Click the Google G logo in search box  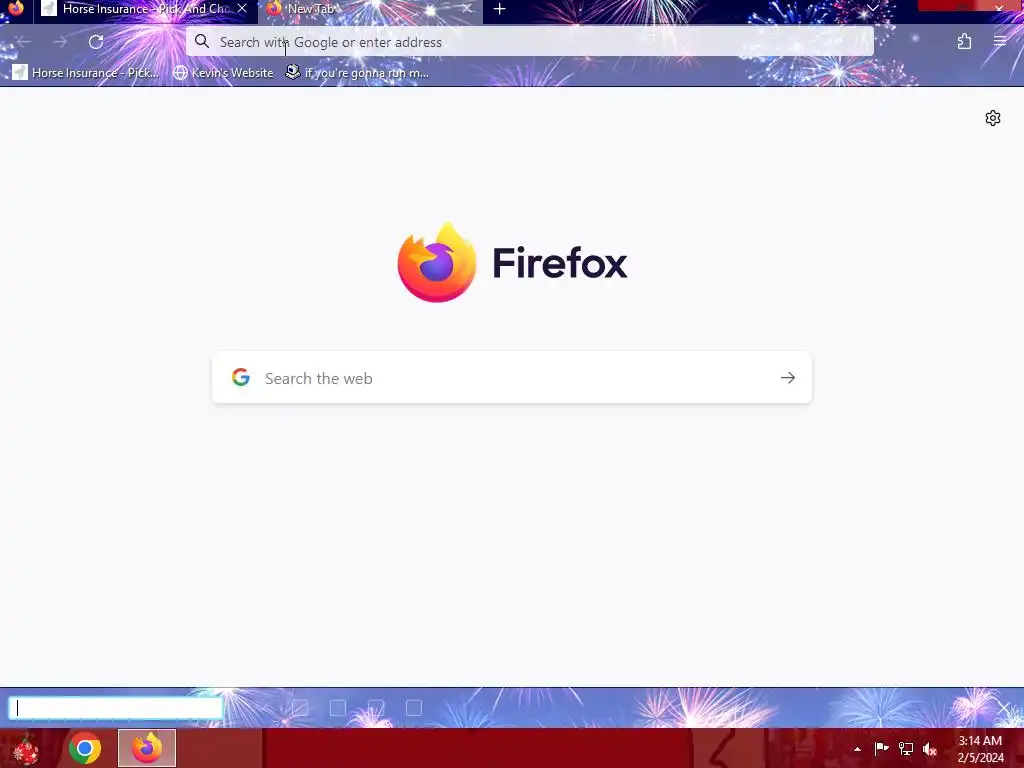tap(241, 377)
